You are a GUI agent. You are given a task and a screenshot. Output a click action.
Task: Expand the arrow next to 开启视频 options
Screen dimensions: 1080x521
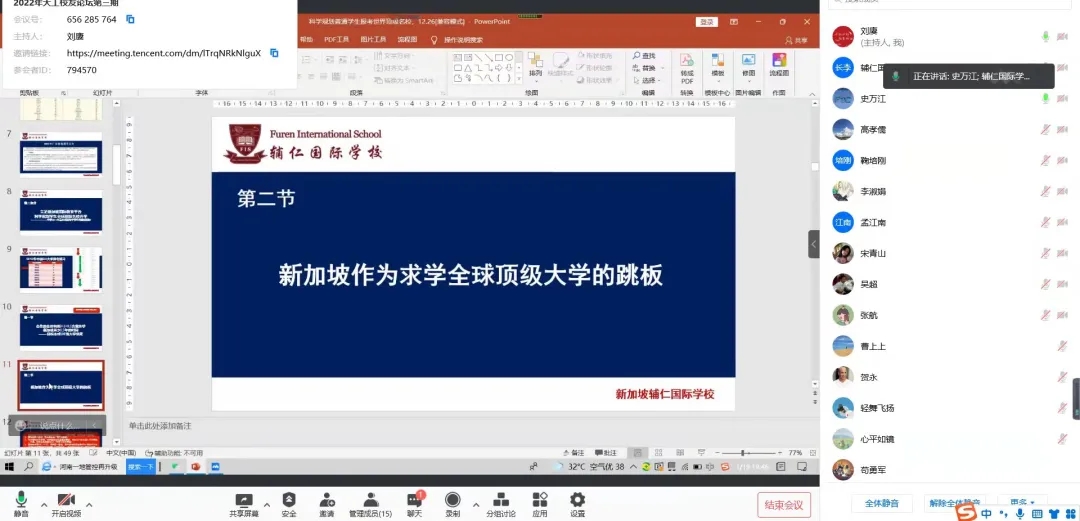click(x=89, y=504)
